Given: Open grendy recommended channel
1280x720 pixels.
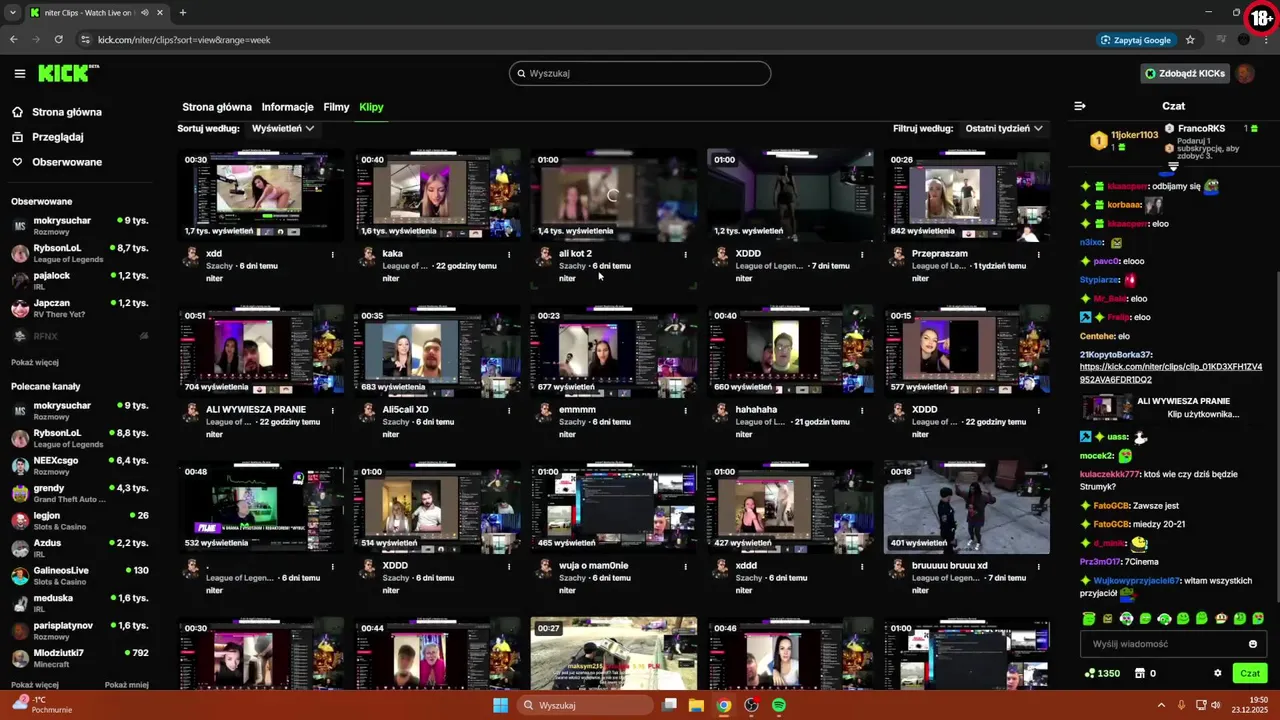Looking at the screenshot, I should pos(80,493).
